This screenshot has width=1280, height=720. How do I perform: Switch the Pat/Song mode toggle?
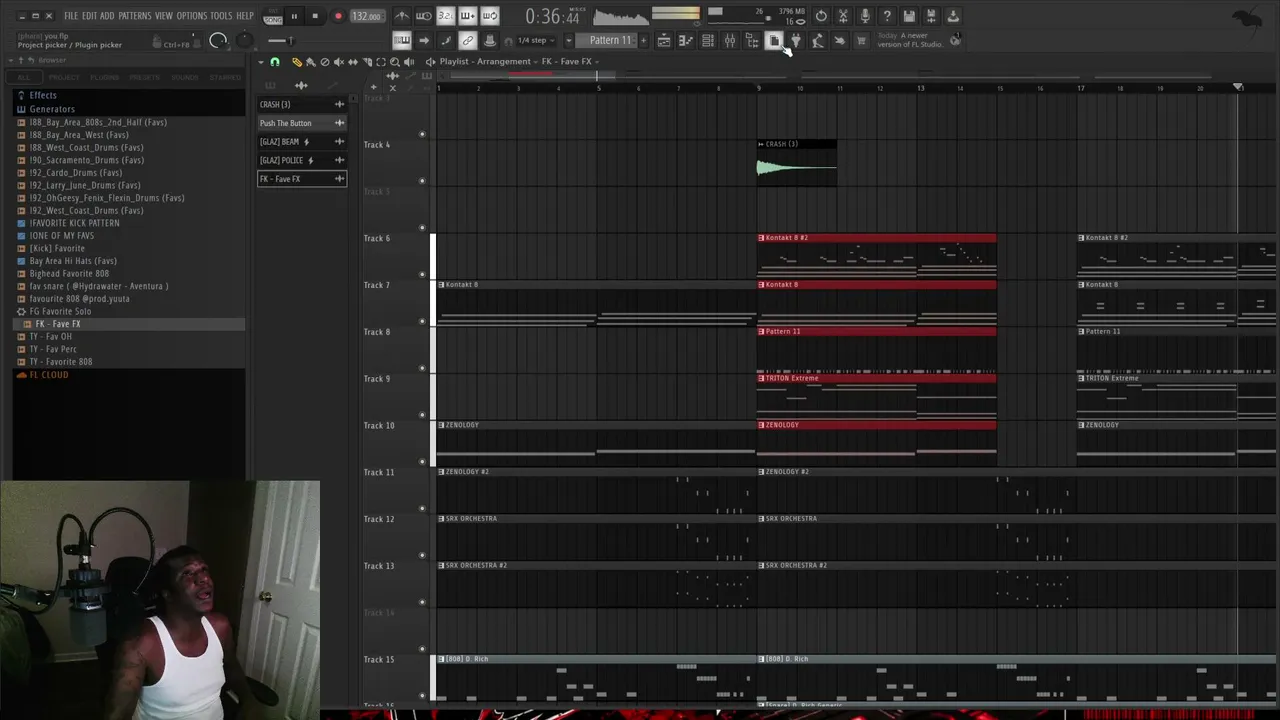pyautogui.click(x=272, y=16)
